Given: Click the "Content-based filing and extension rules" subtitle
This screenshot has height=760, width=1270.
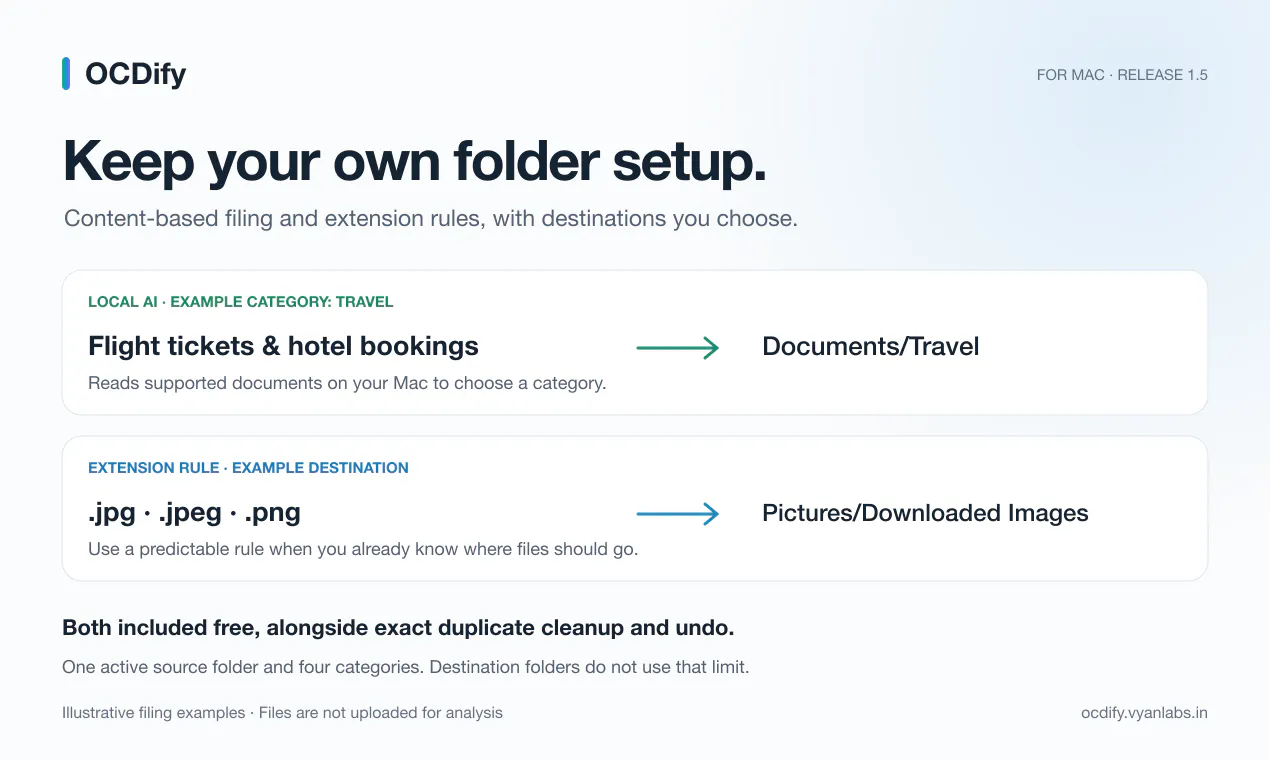Looking at the screenshot, I should pyautogui.click(x=431, y=219).
